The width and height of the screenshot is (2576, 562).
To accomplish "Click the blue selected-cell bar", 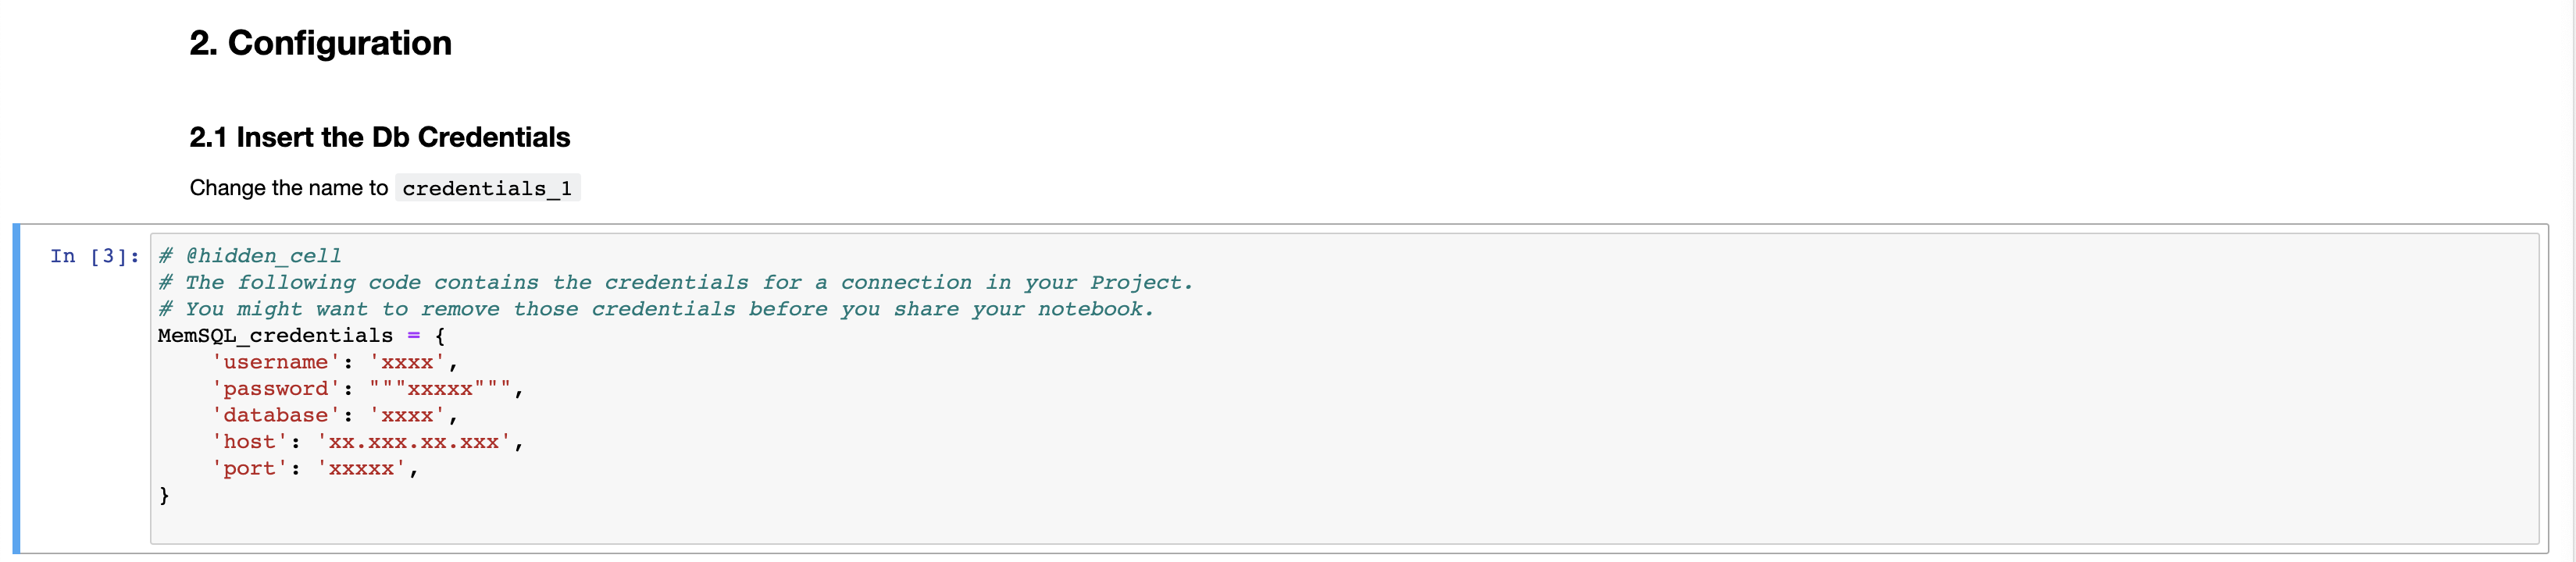I will click(16, 388).
